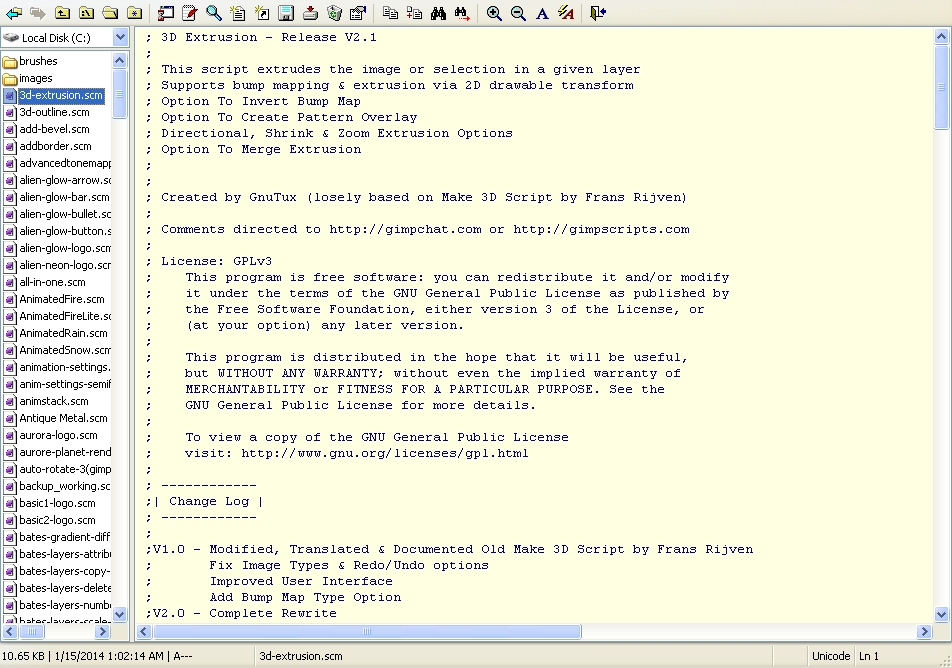Viewport: 952px width, 668px height.
Task: Click the edit notepad pencil icon
Action: (189, 13)
